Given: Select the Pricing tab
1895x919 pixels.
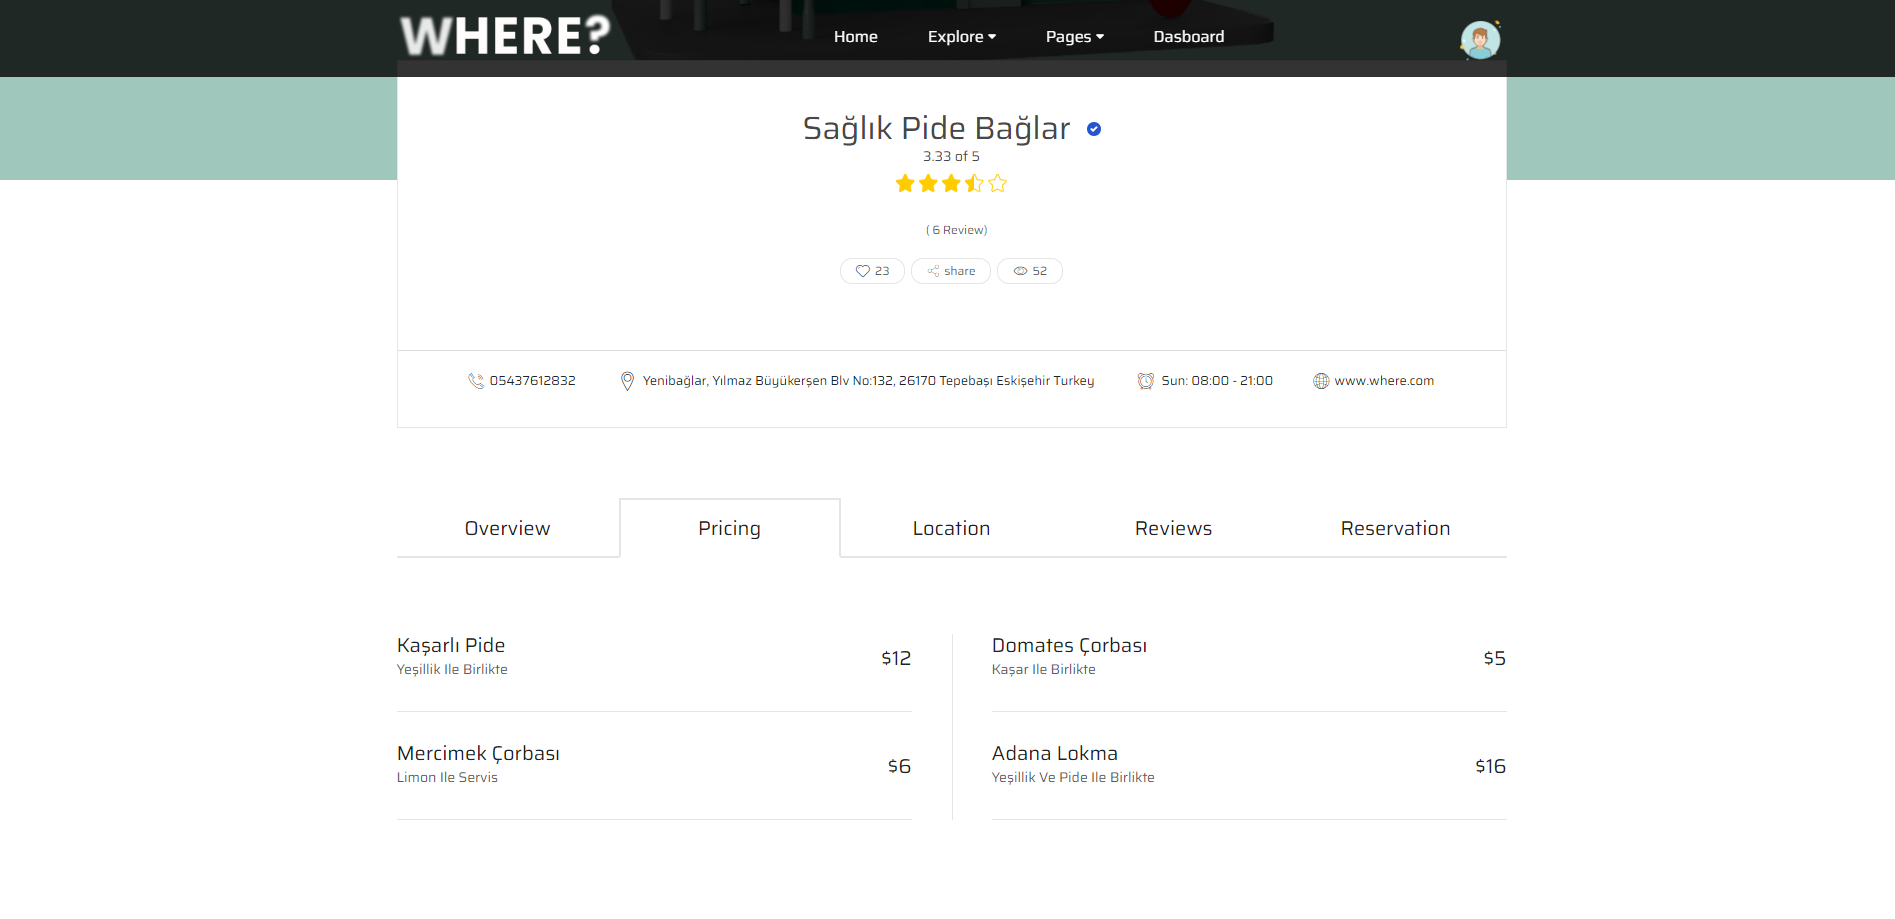Looking at the screenshot, I should [730, 528].
